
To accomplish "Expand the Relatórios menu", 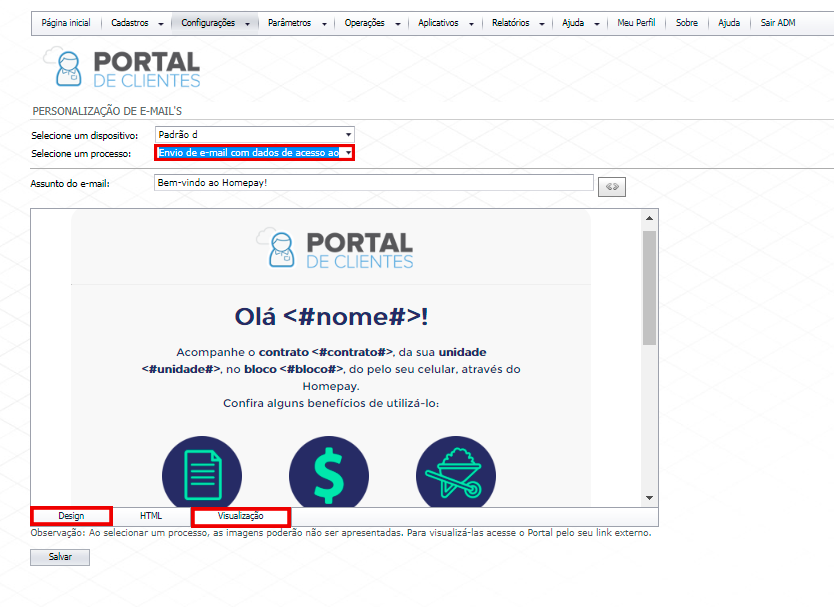I will click(x=518, y=23).
